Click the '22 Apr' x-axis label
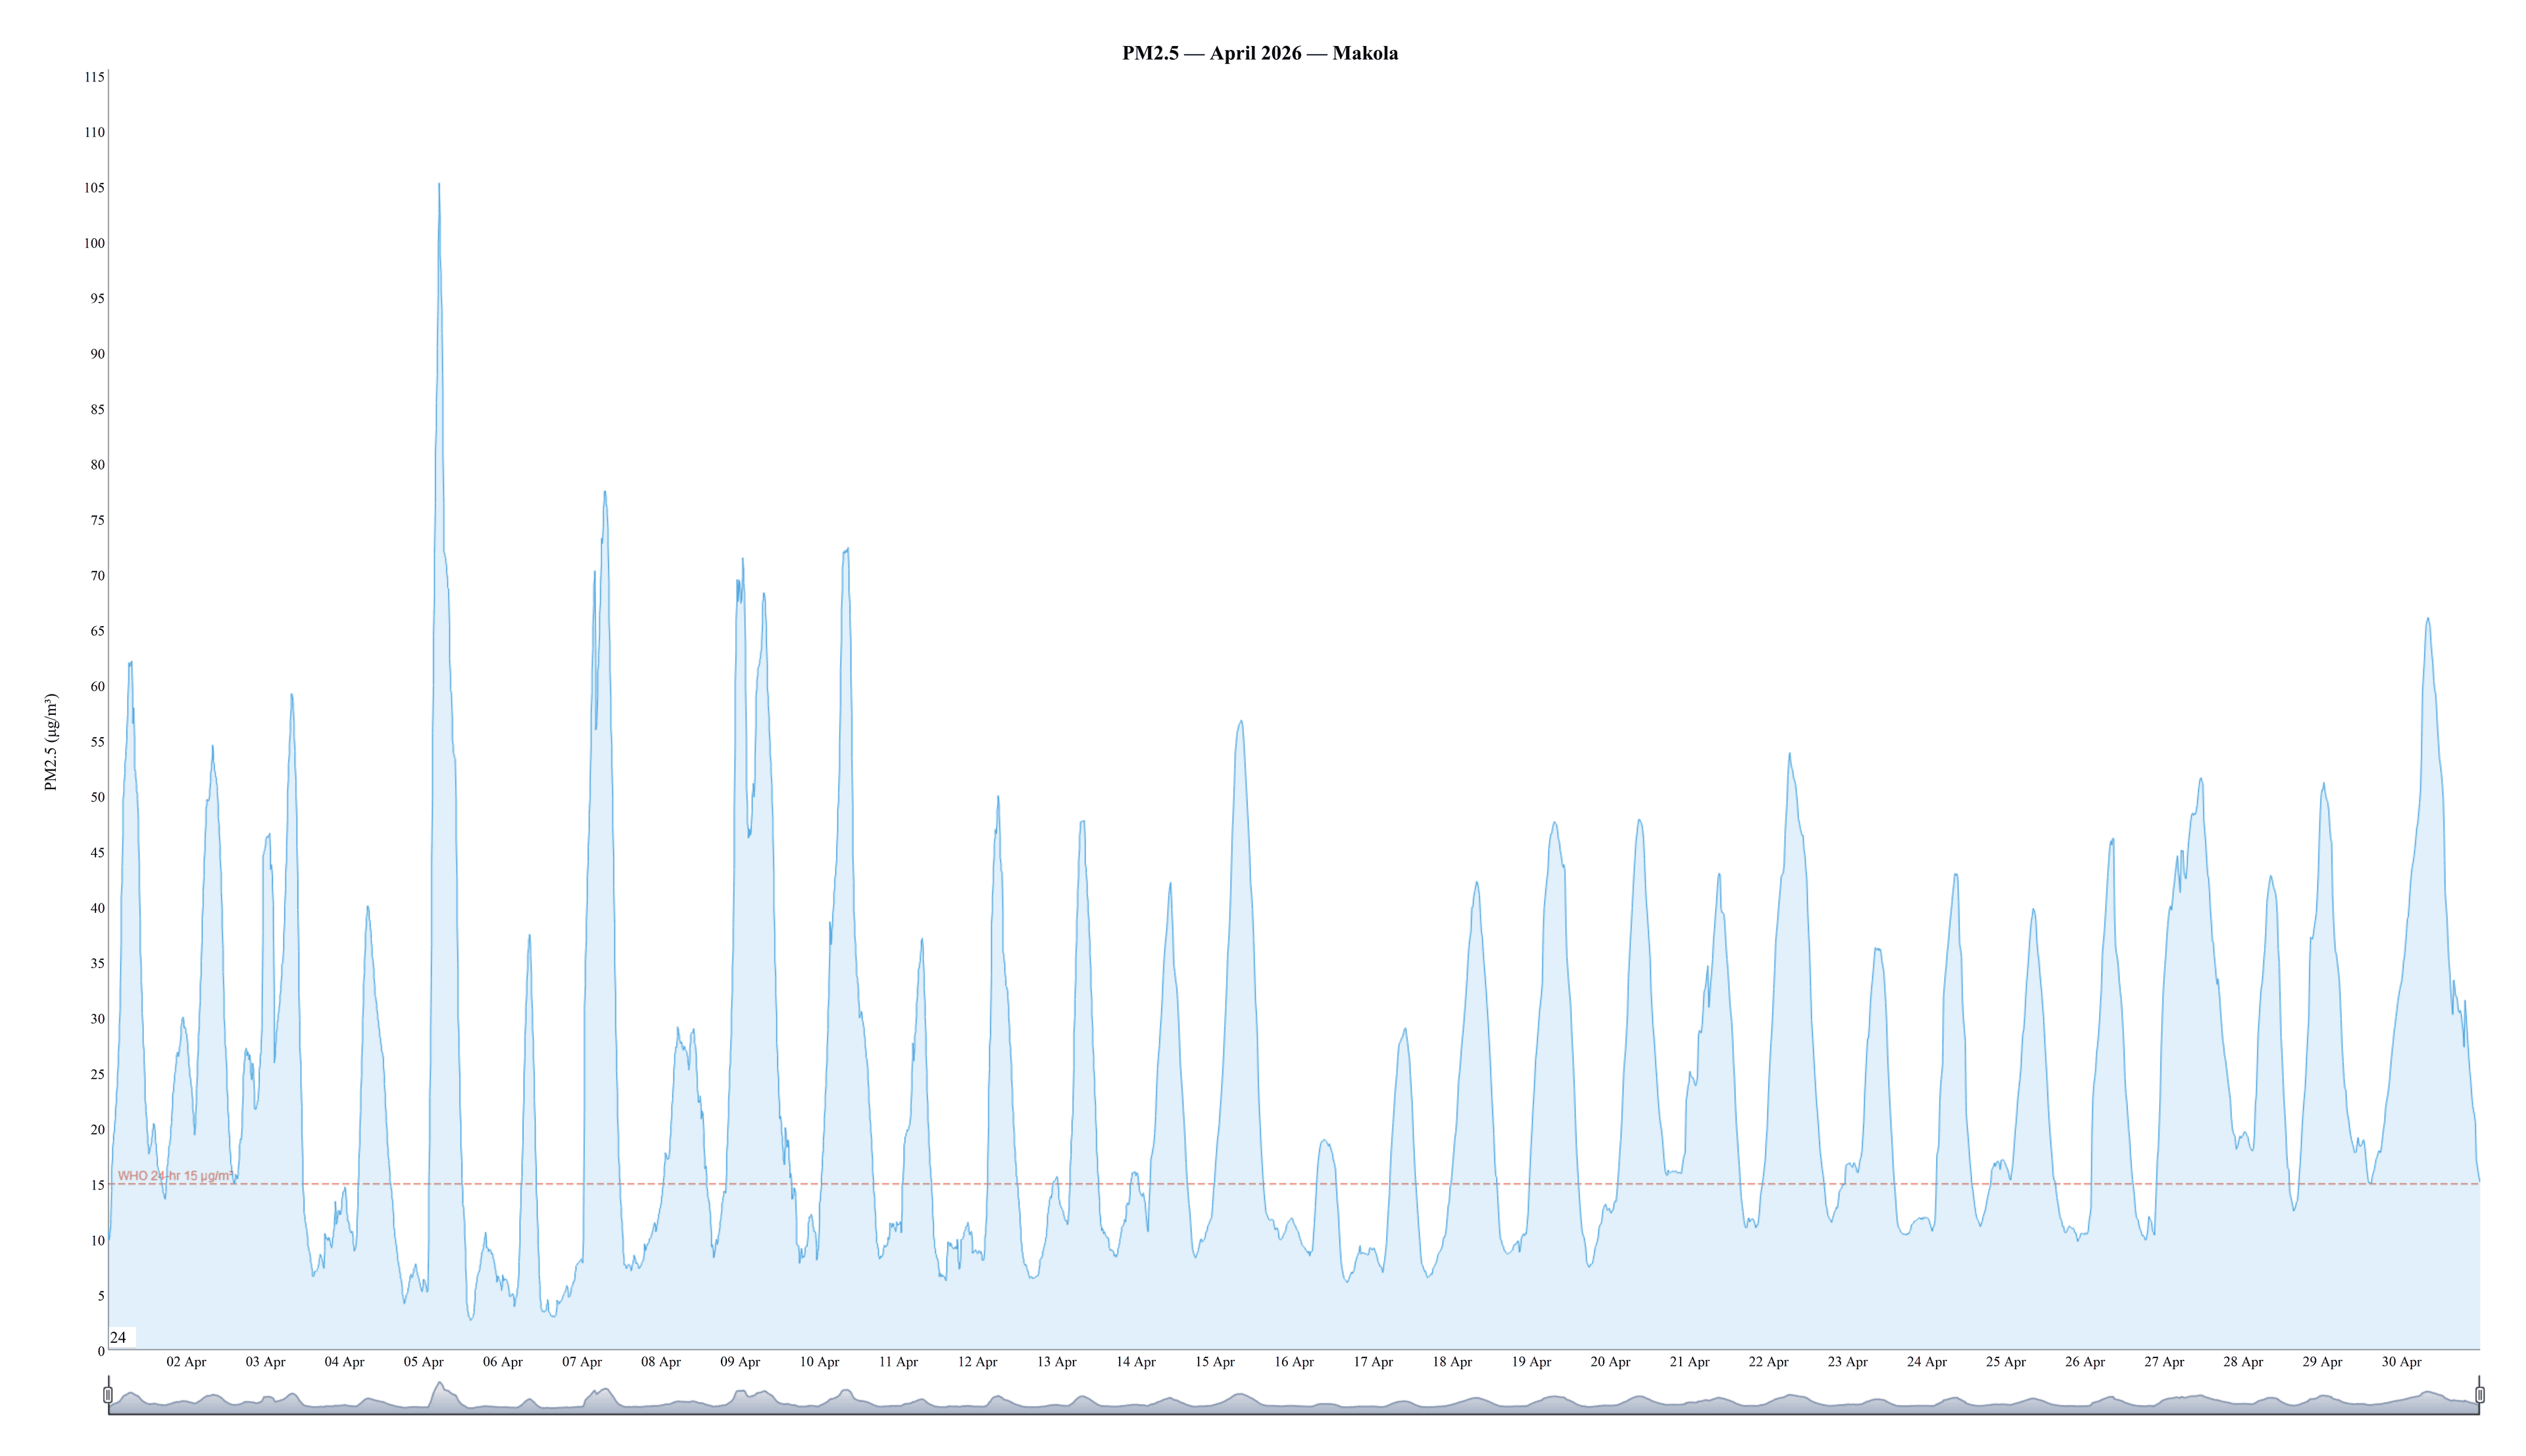 pos(1769,1362)
